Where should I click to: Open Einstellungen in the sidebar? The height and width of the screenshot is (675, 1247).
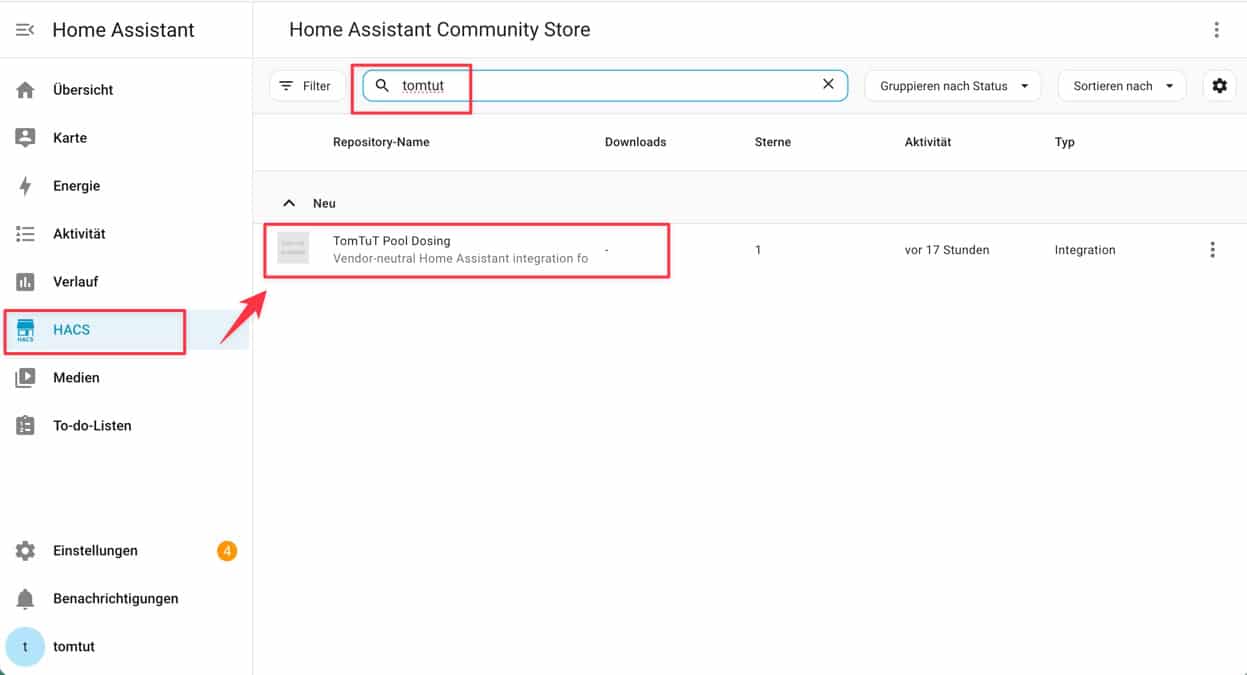coord(95,551)
